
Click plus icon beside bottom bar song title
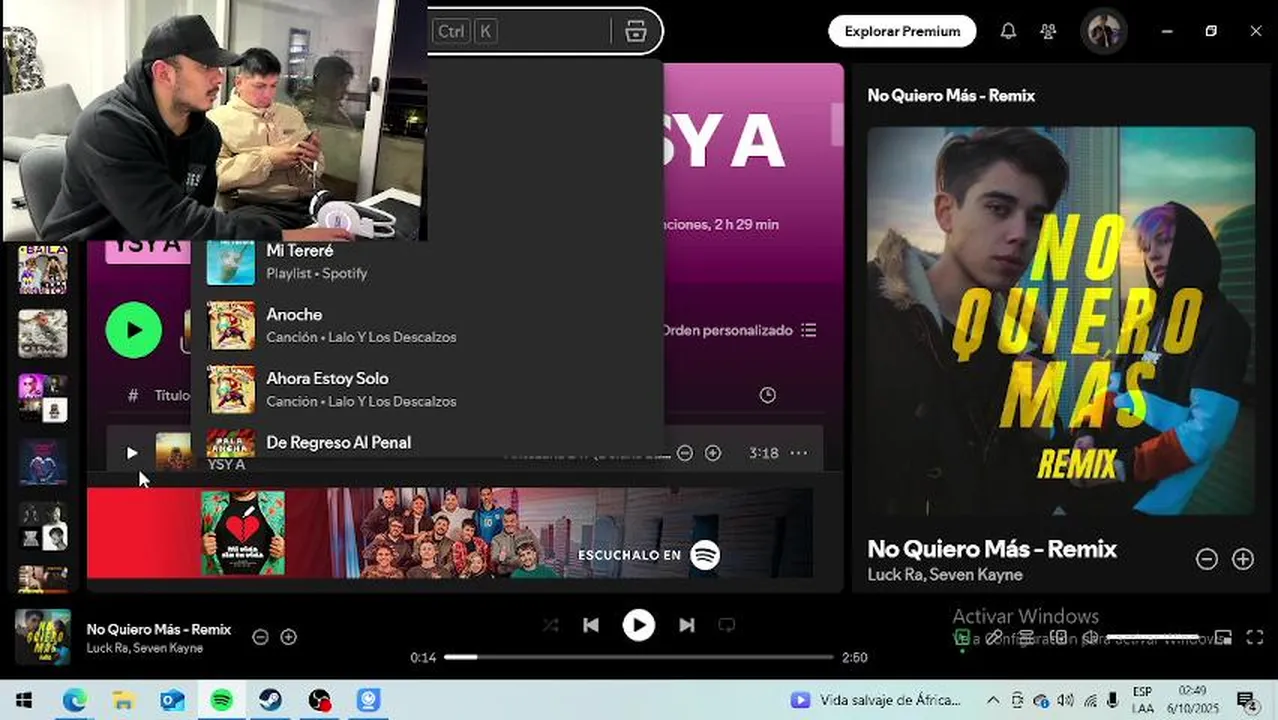coord(289,637)
